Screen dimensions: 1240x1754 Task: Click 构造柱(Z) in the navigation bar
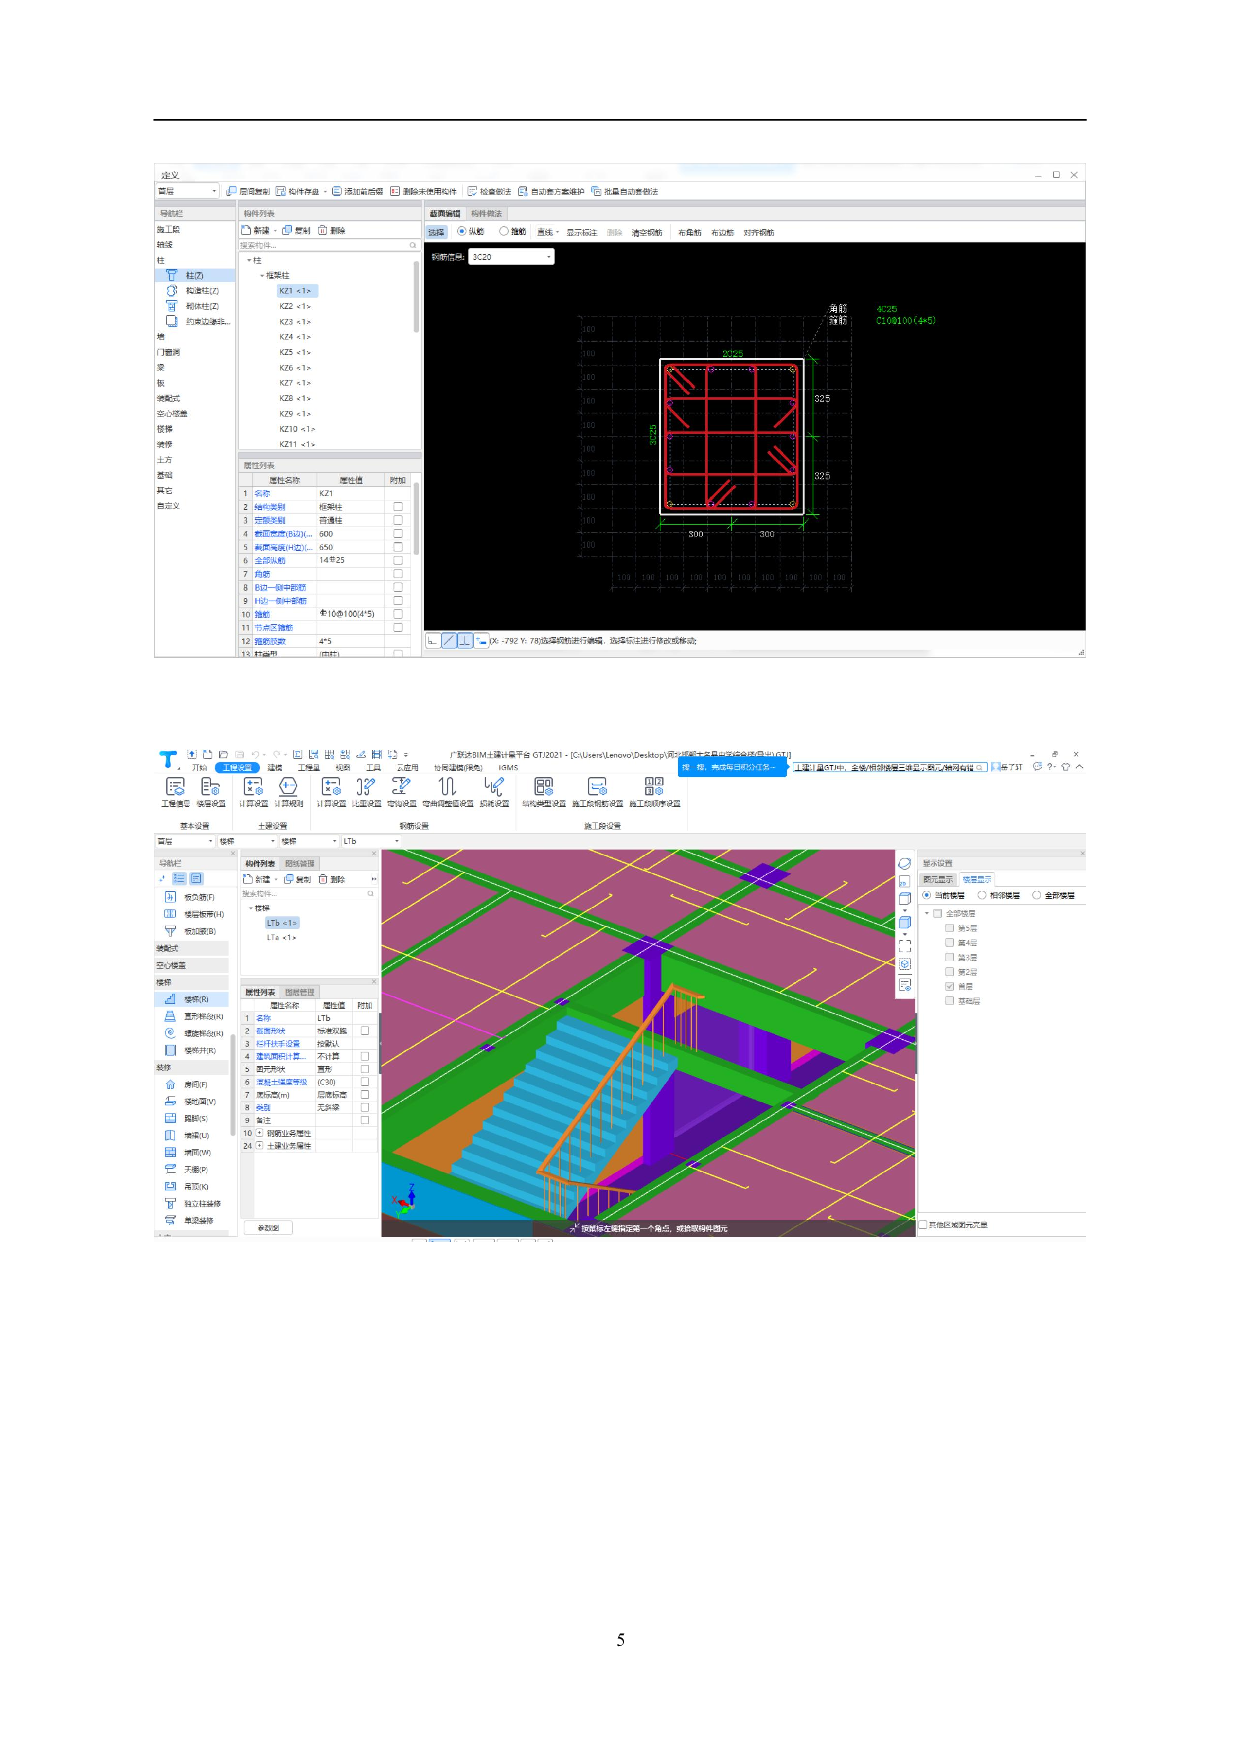point(201,291)
